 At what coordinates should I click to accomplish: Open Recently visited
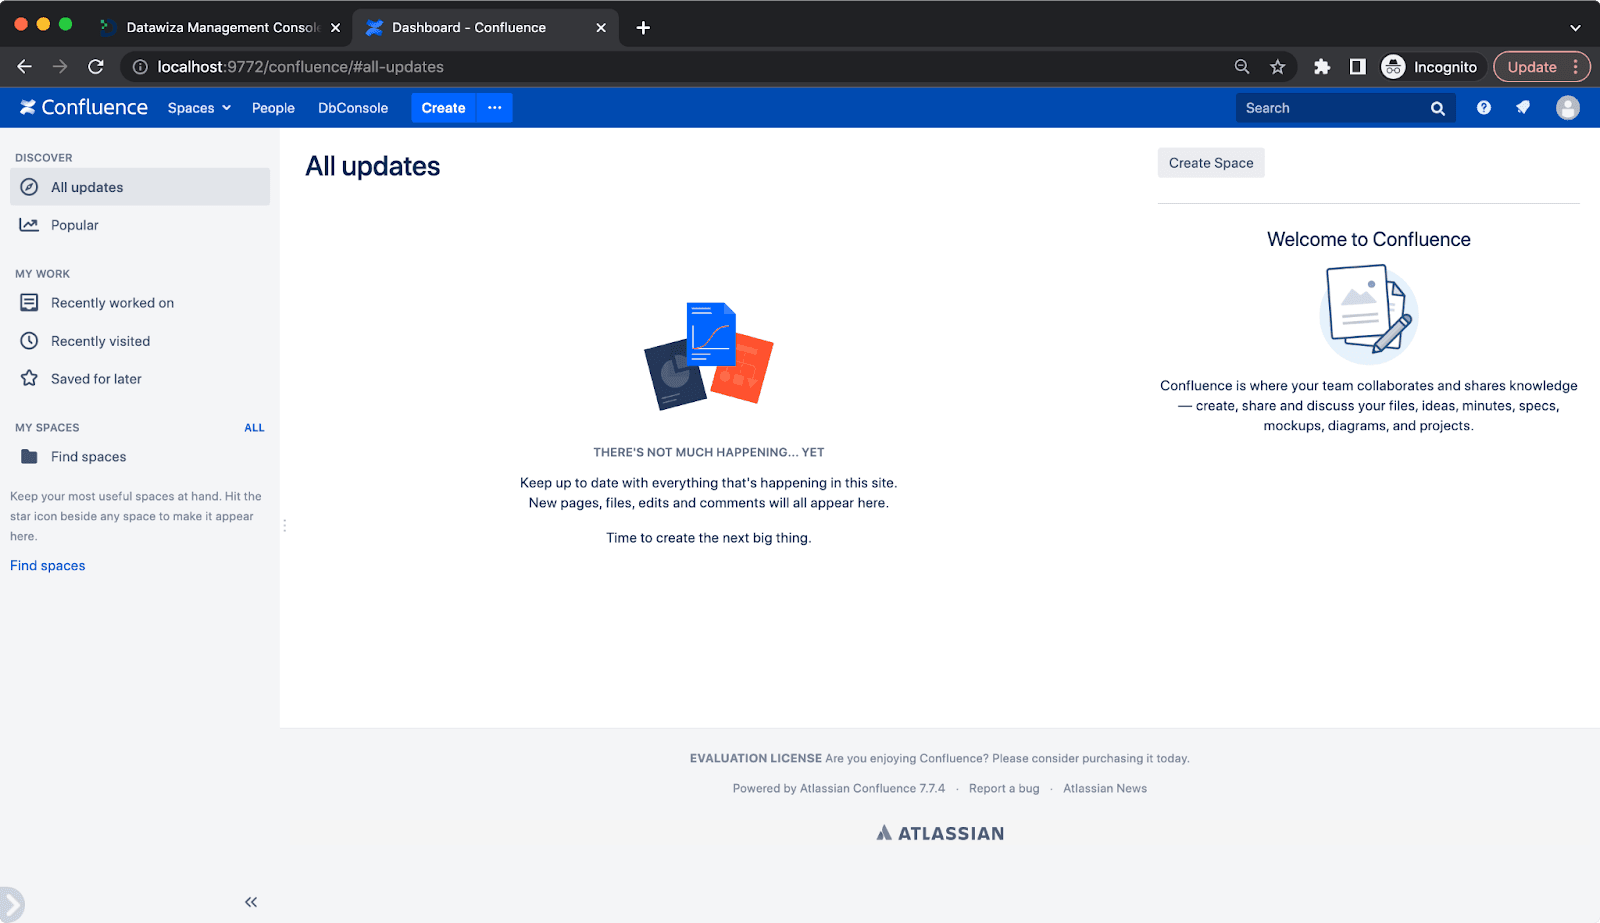[140, 341]
